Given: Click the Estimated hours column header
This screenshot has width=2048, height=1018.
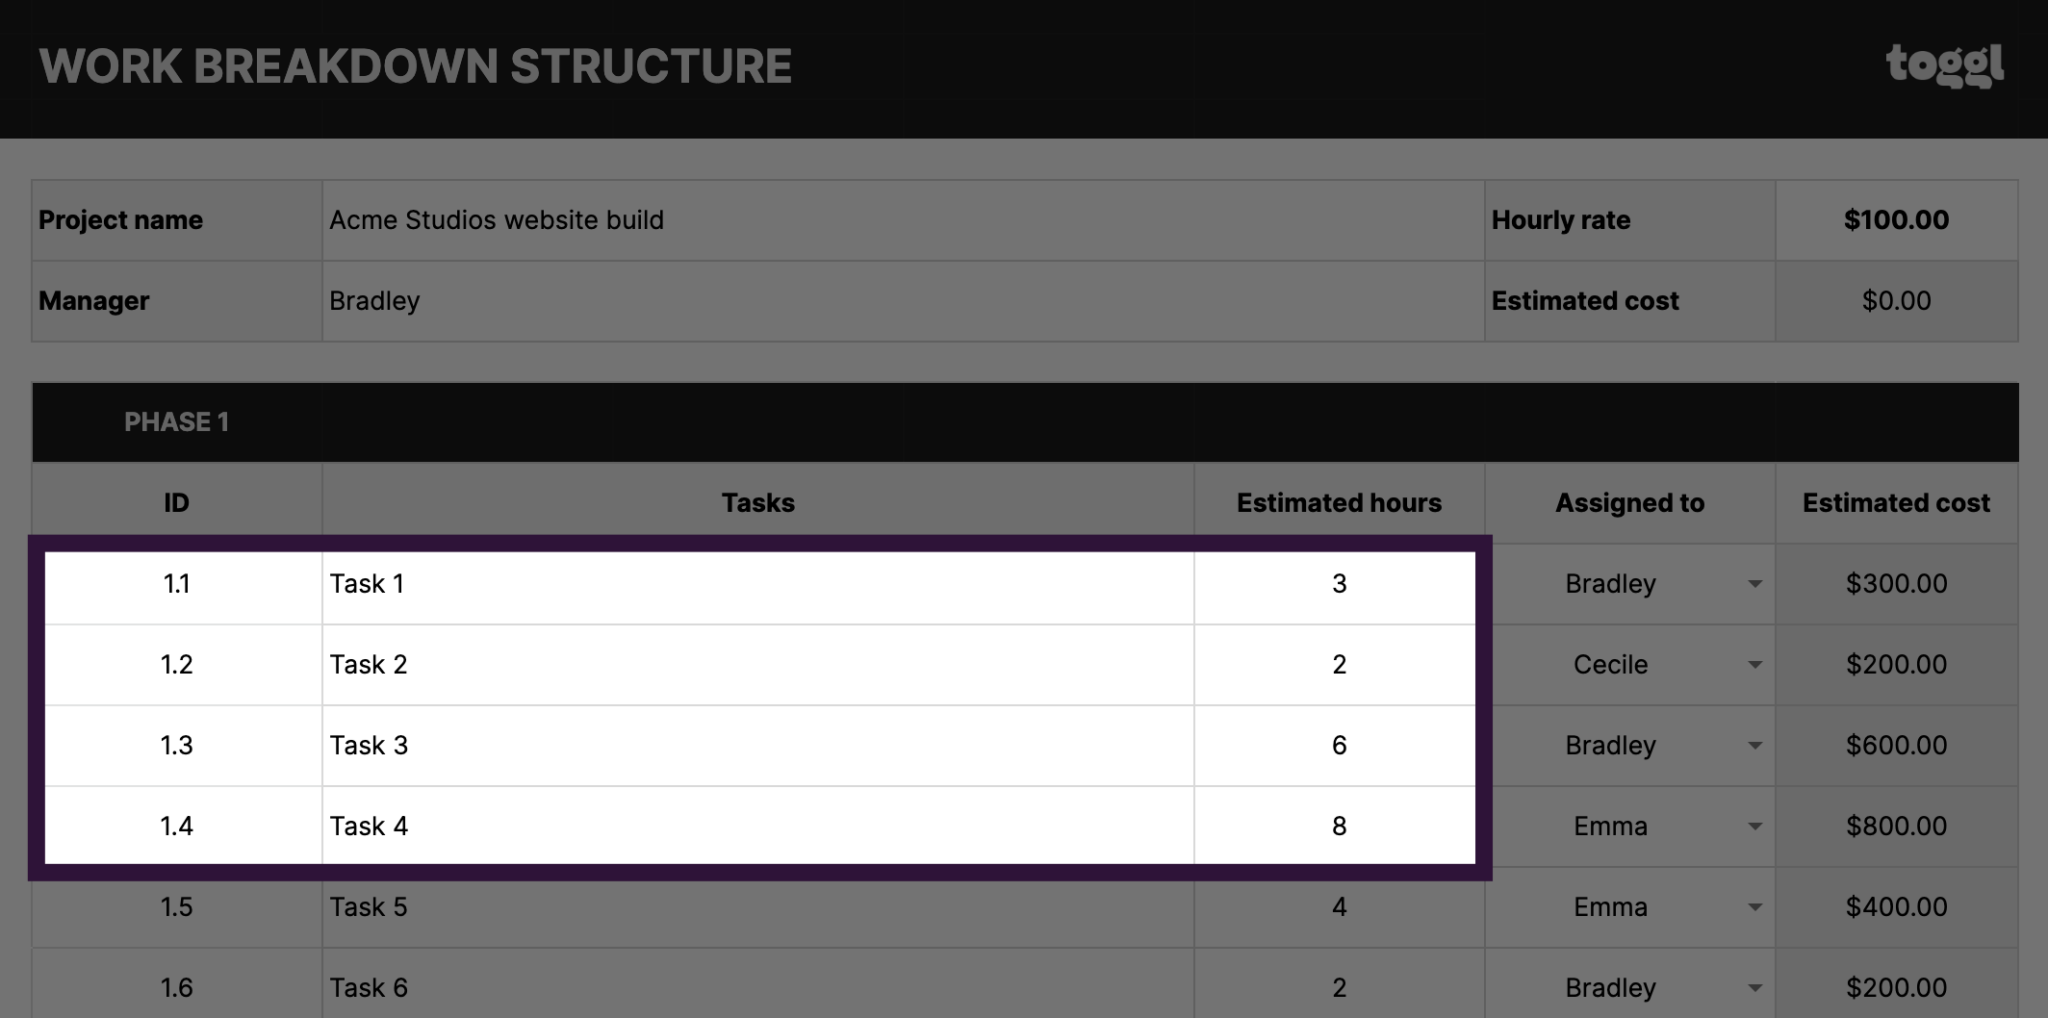Looking at the screenshot, I should pos(1338,503).
